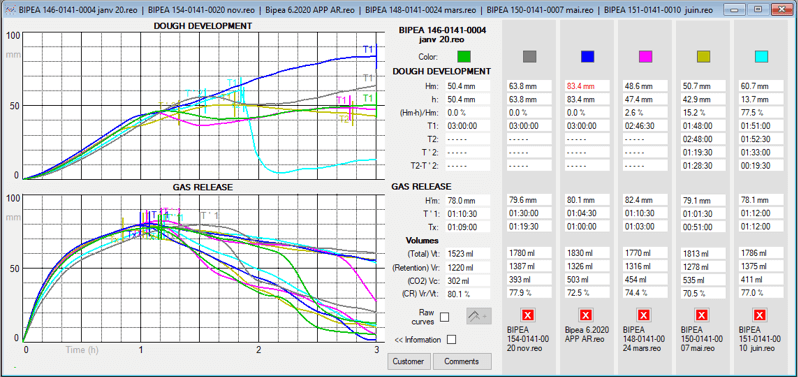Image resolution: width=798 pixels, height=377 pixels.
Task: Select the T2 value 02:48:00
Action: pos(703,139)
